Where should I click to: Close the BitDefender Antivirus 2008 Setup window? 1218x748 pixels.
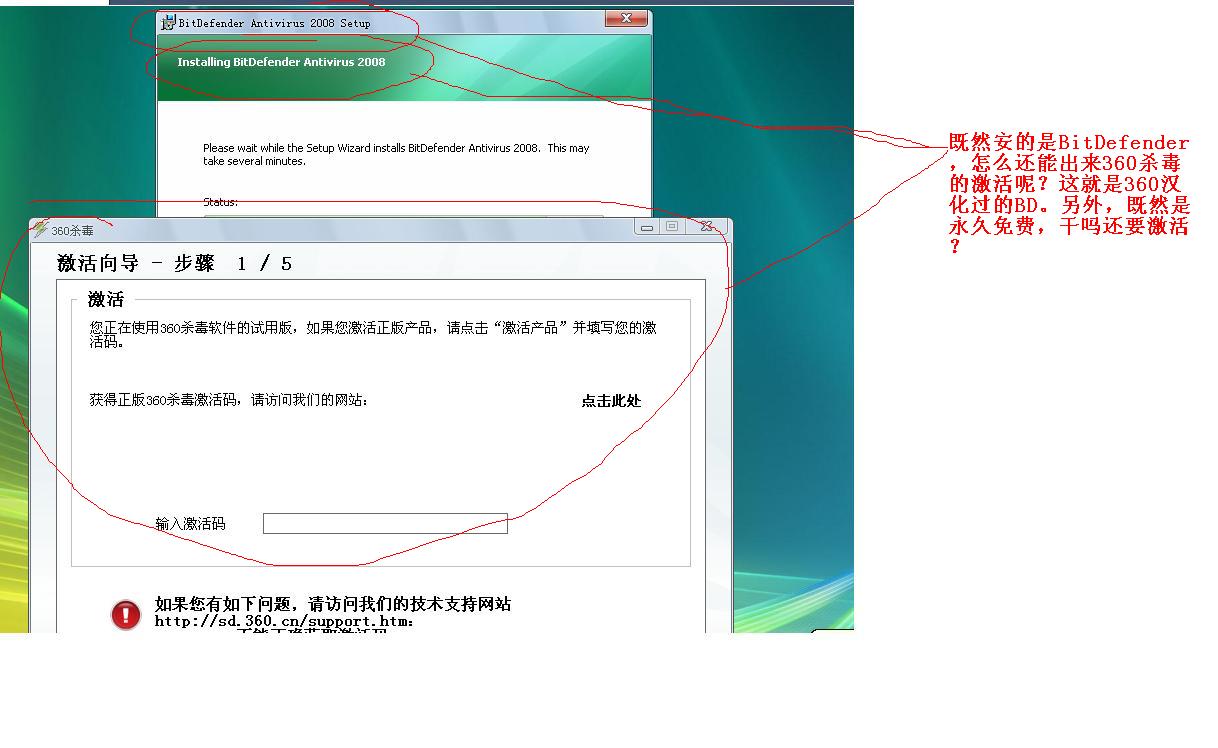coord(626,19)
